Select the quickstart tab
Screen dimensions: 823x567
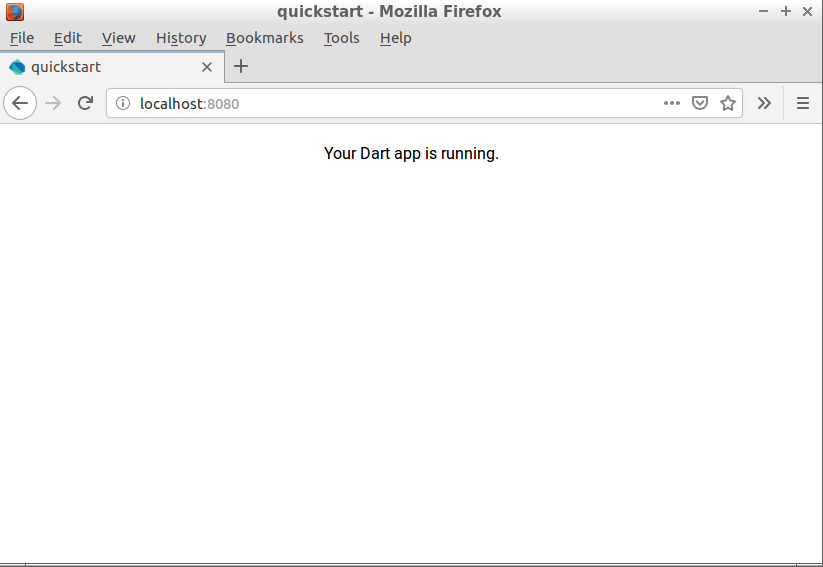coord(112,67)
